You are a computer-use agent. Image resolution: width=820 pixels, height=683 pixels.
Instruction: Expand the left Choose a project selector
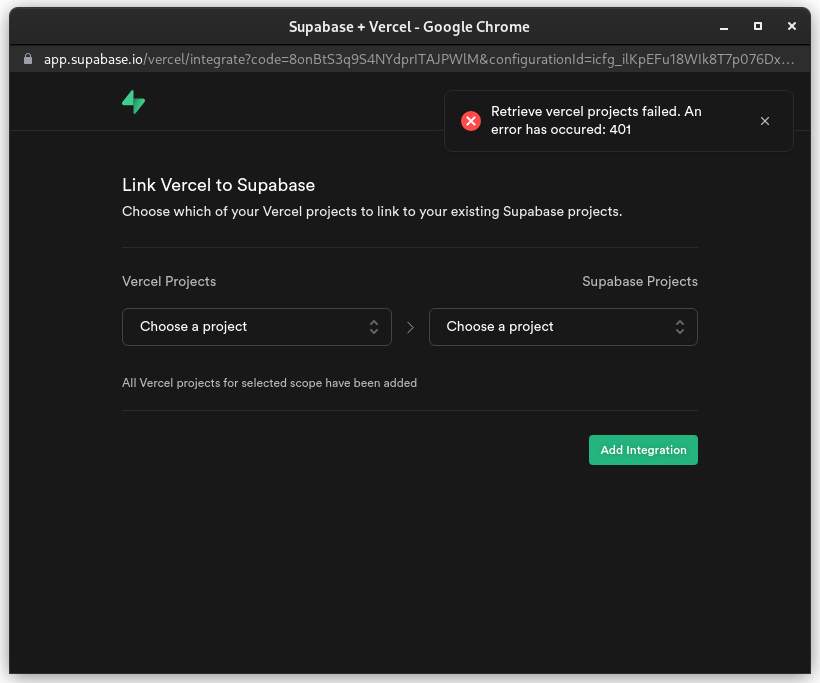pyautogui.click(x=257, y=326)
